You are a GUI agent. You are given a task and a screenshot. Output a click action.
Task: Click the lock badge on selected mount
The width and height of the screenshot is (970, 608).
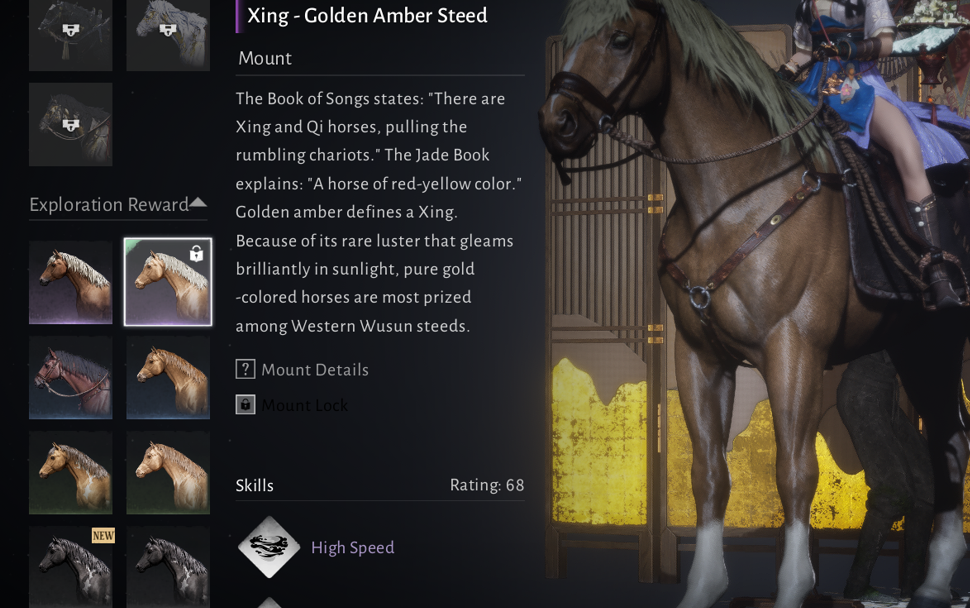click(x=196, y=254)
